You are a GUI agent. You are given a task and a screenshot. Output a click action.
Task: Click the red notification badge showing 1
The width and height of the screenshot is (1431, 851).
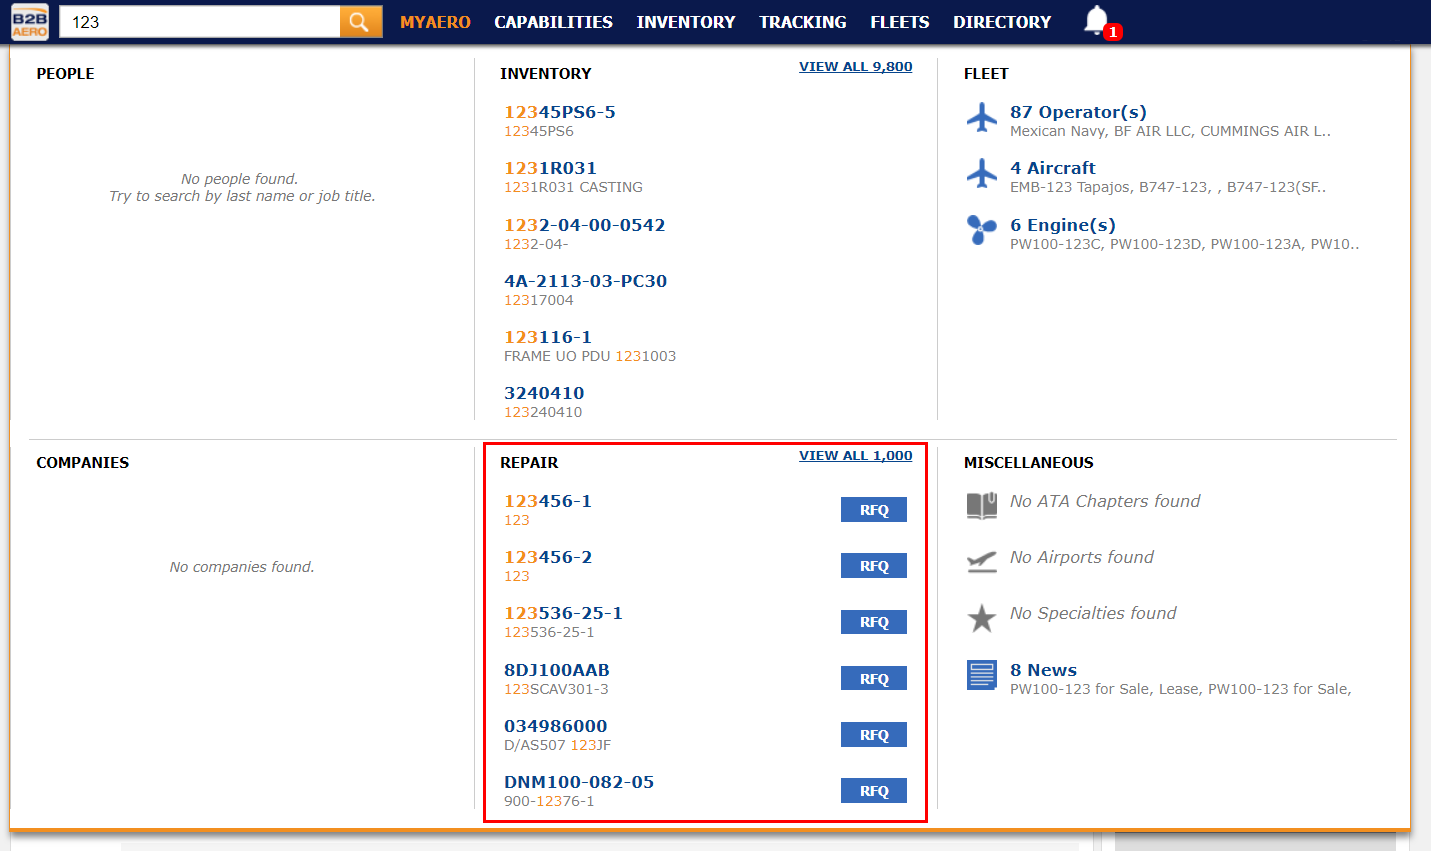(x=1113, y=32)
